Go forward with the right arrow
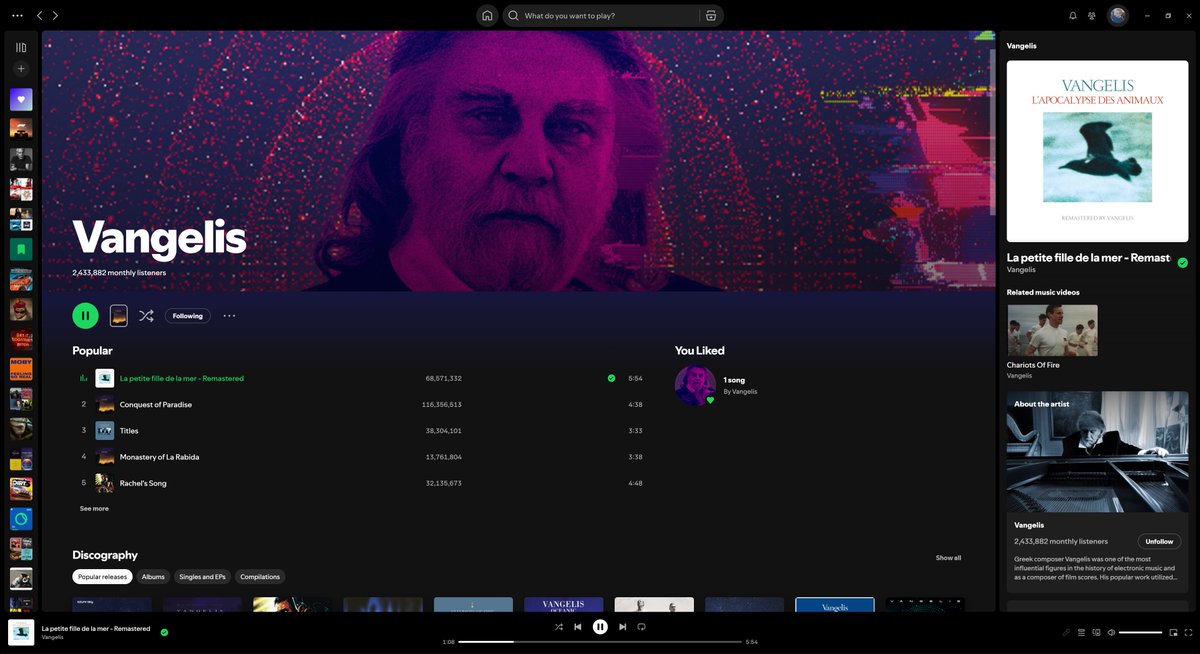 point(55,16)
